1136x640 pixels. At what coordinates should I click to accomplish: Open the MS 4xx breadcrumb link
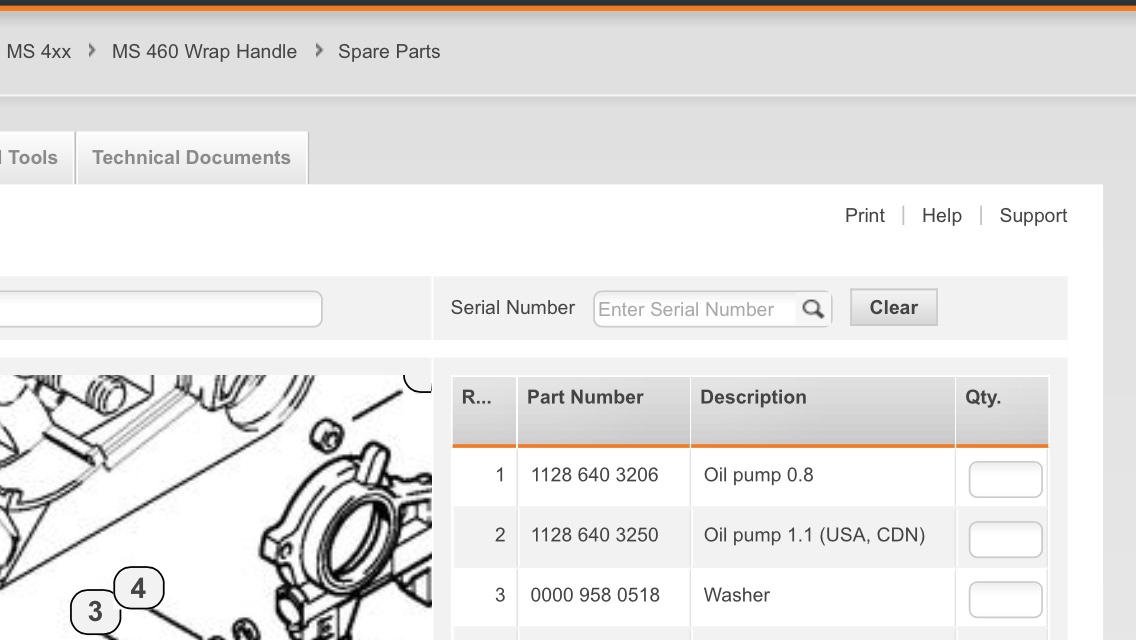tap(38, 51)
